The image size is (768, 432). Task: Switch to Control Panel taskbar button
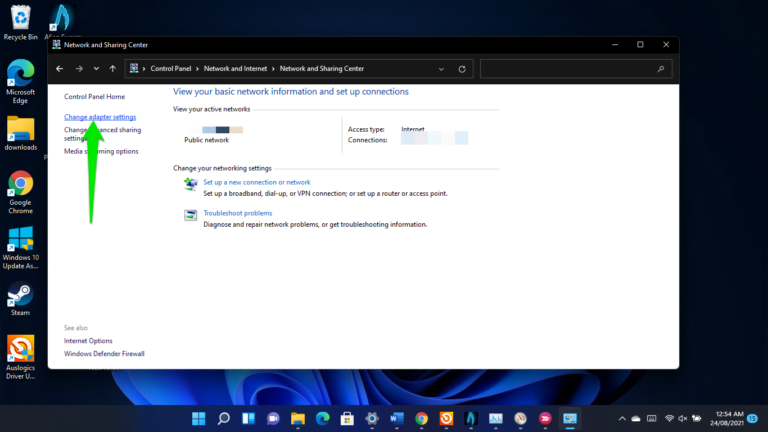click(x=570, y=419)
